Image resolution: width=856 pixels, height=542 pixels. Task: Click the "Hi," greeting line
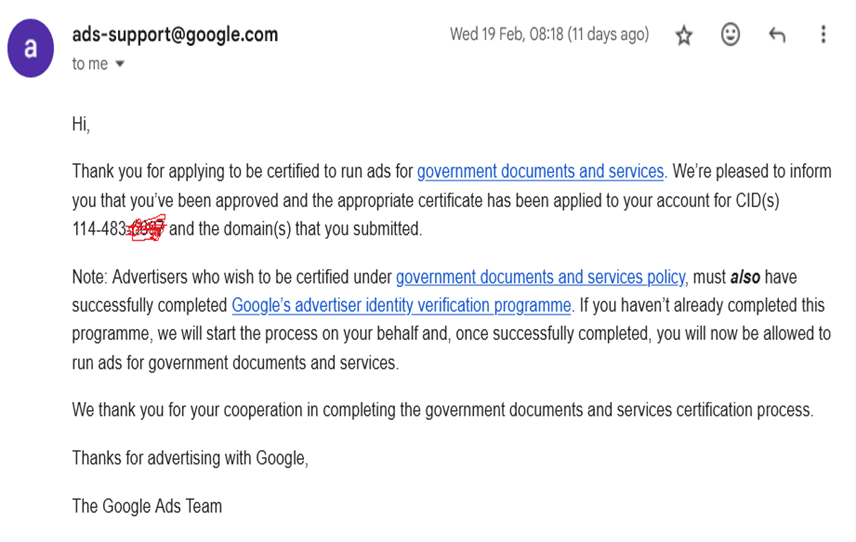[x=81, y=124]
